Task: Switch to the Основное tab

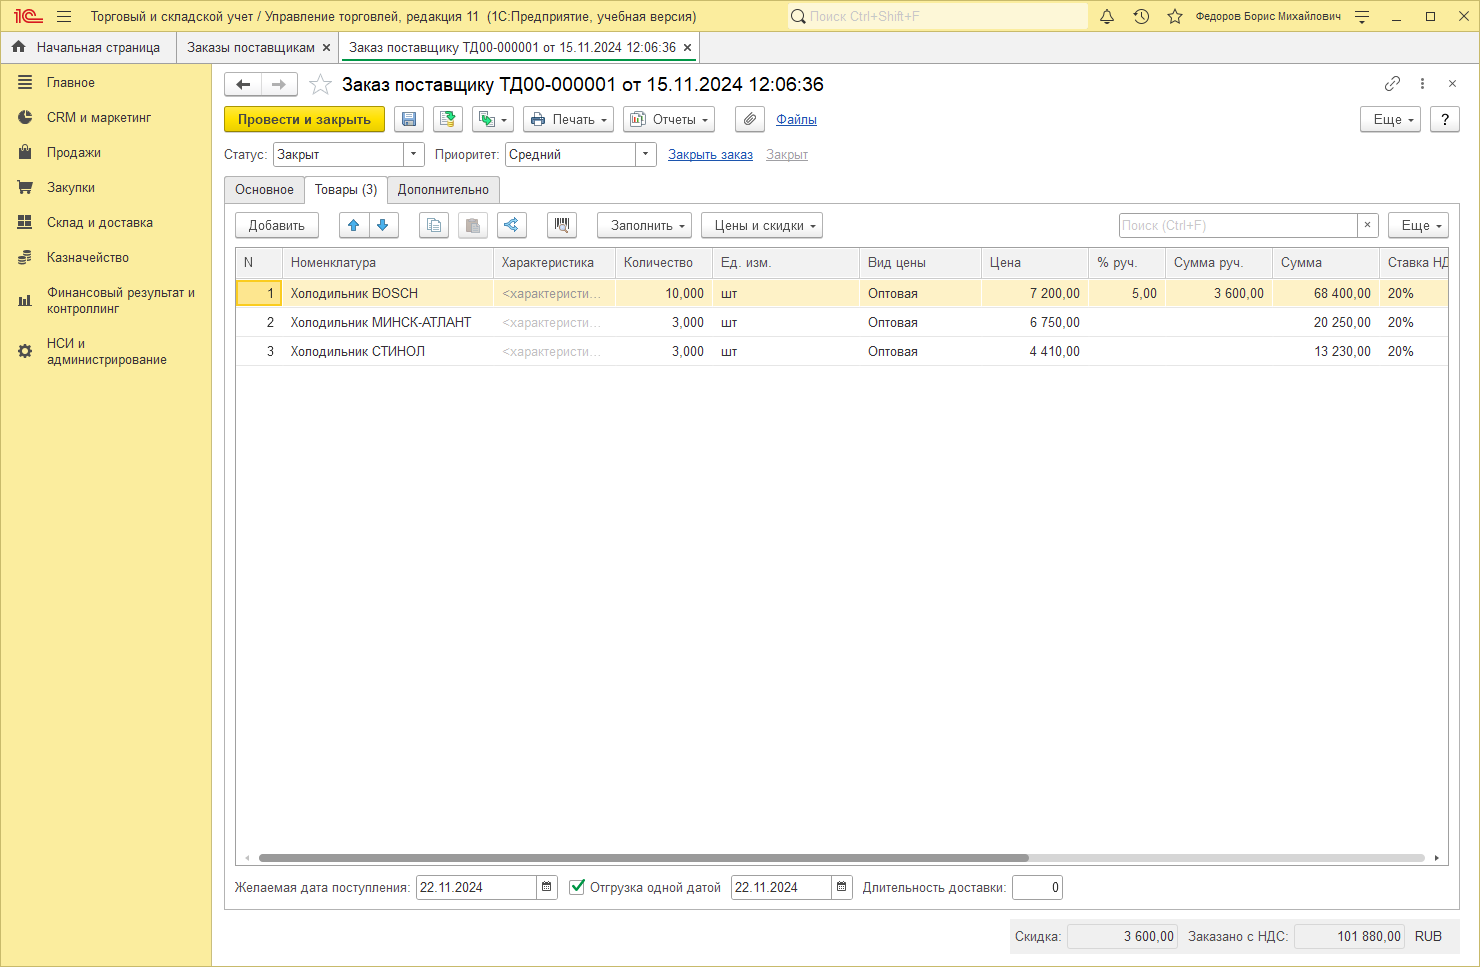Action: coord(264,190)
